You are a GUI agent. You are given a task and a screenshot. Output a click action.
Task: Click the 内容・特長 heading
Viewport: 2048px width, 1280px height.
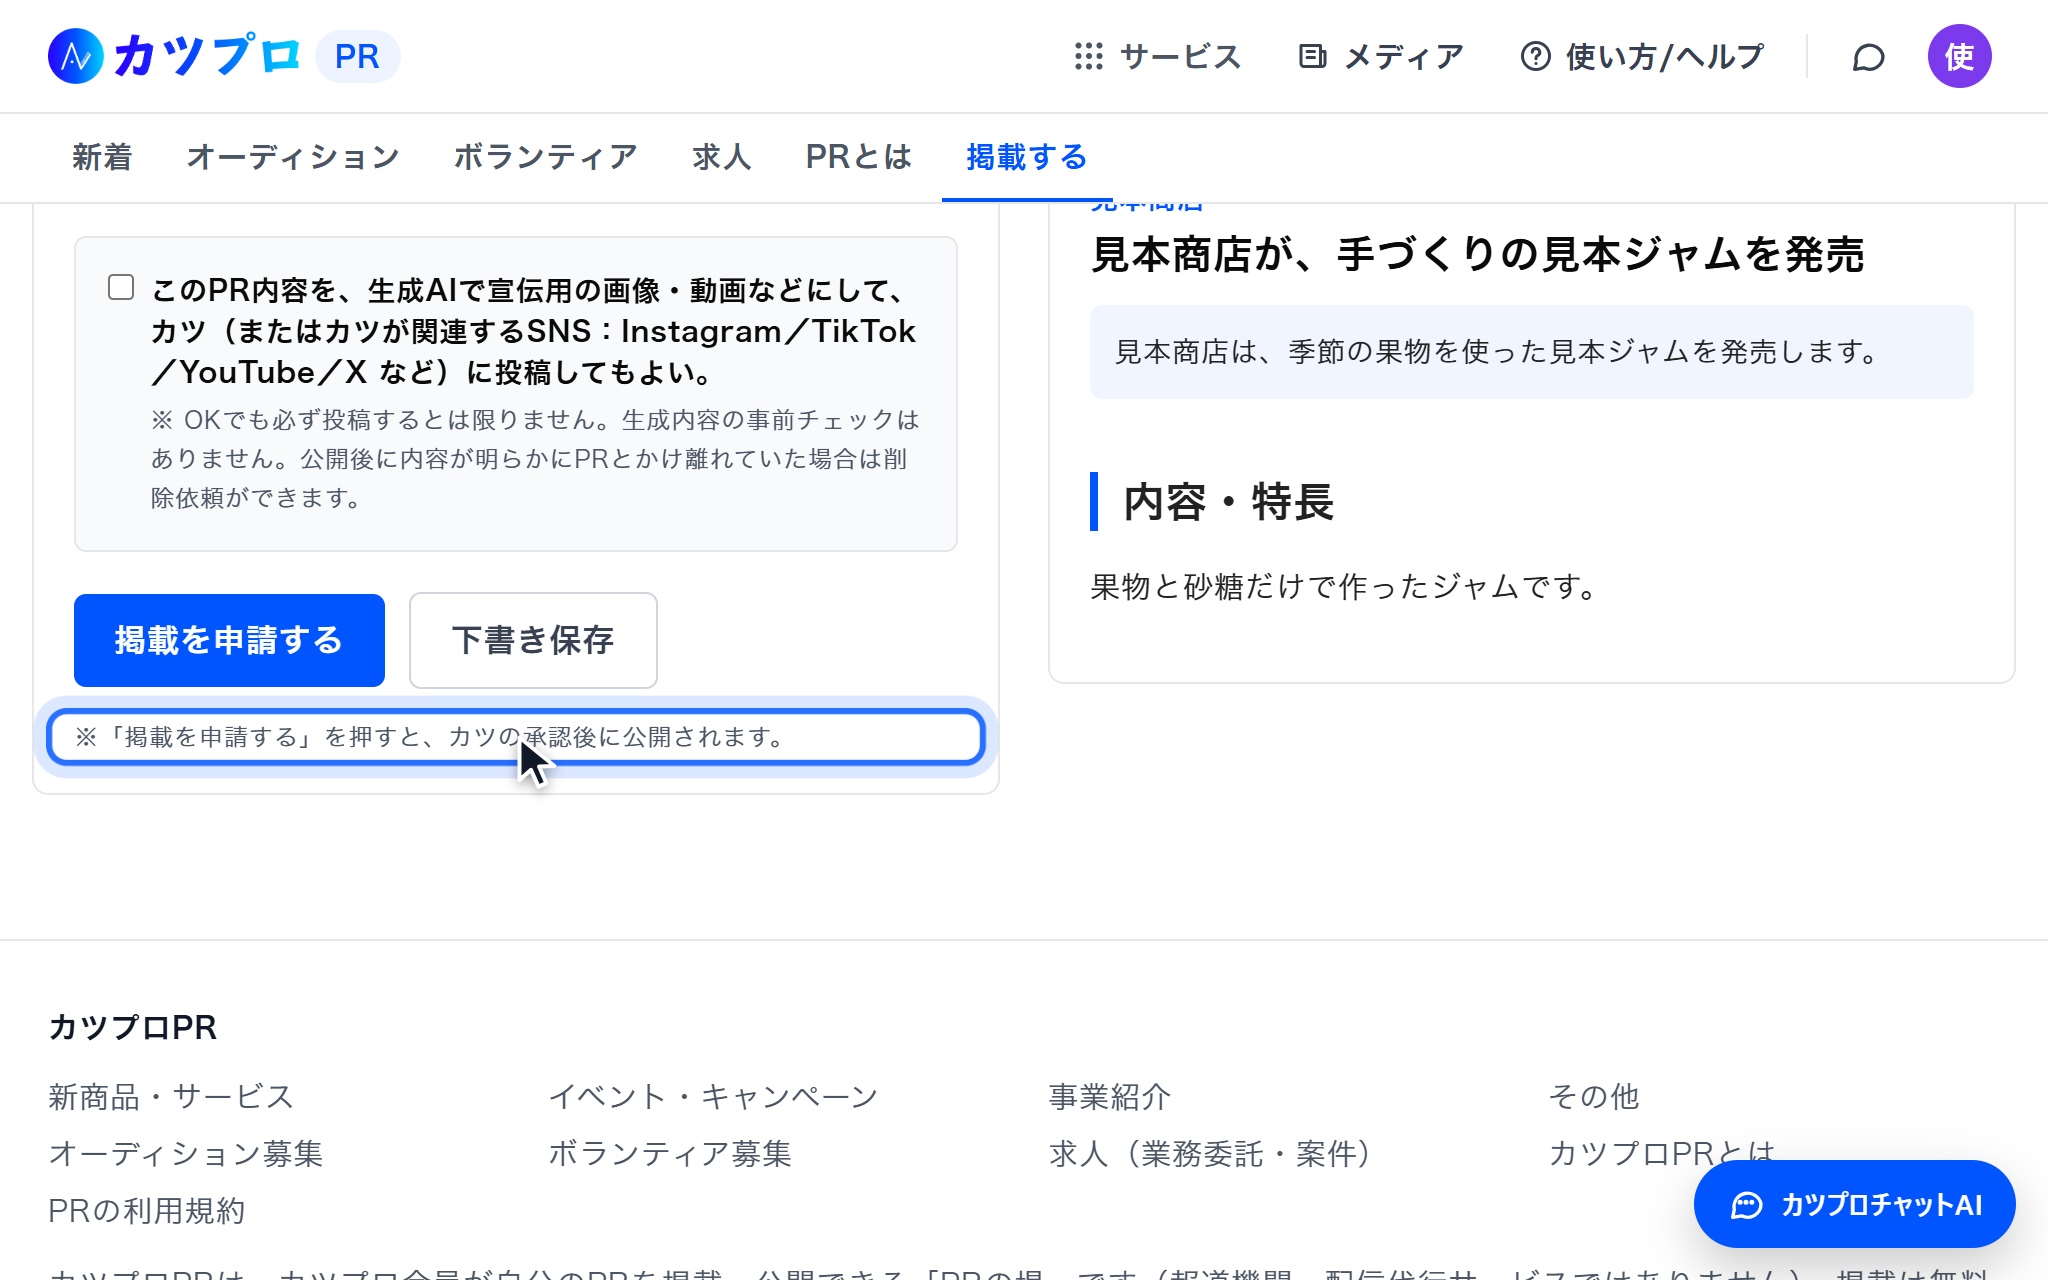pyautogui.click(x=1229, y=502)
